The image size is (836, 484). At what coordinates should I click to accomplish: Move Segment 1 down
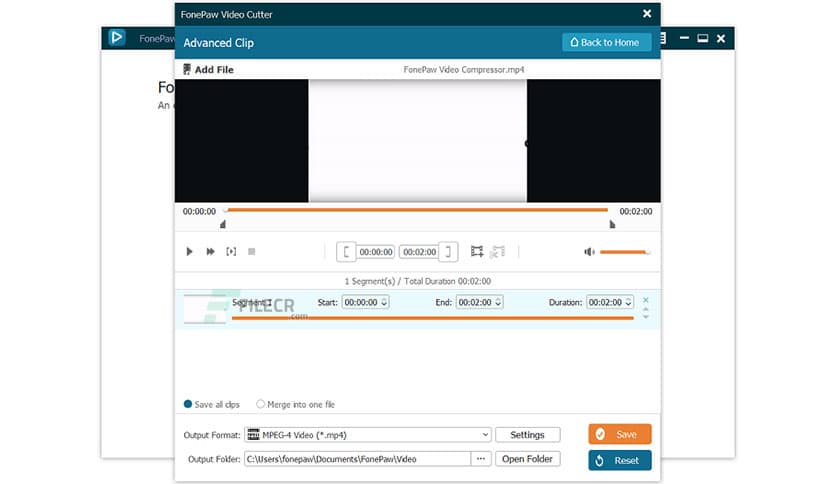point(646,317)
